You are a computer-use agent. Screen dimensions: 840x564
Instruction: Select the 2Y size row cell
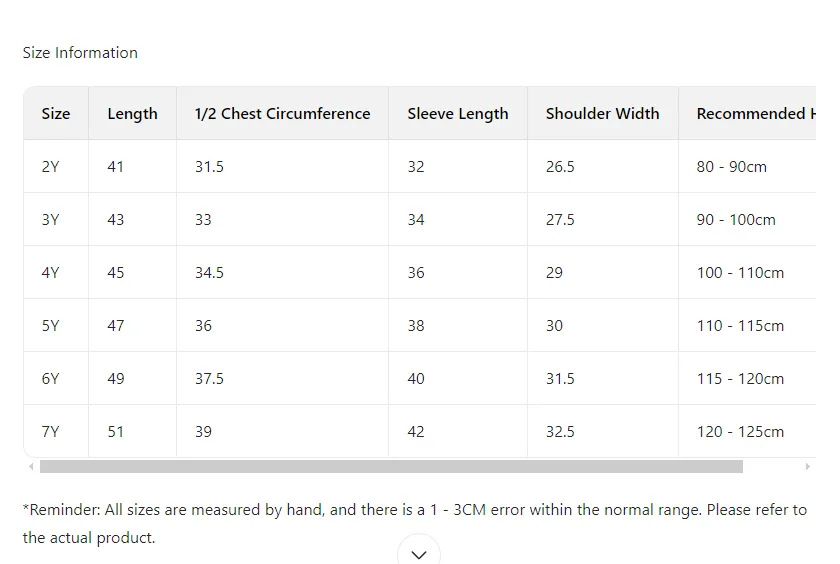(x=51, y=167)
